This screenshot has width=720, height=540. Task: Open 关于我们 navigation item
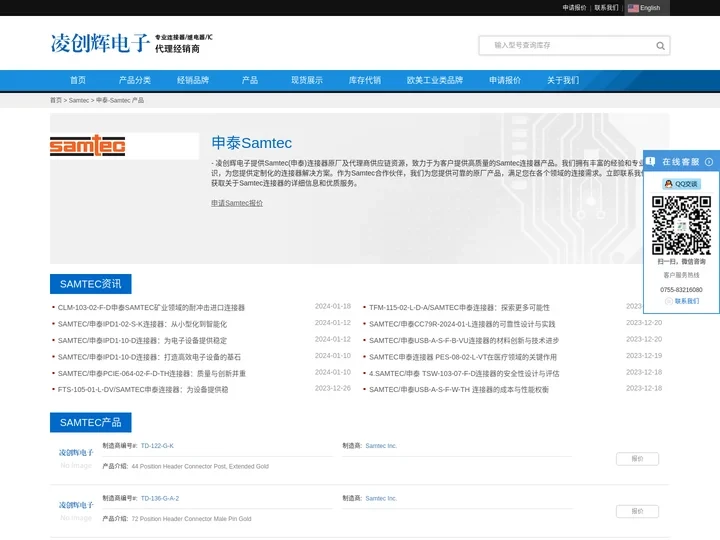click(562, 80)
